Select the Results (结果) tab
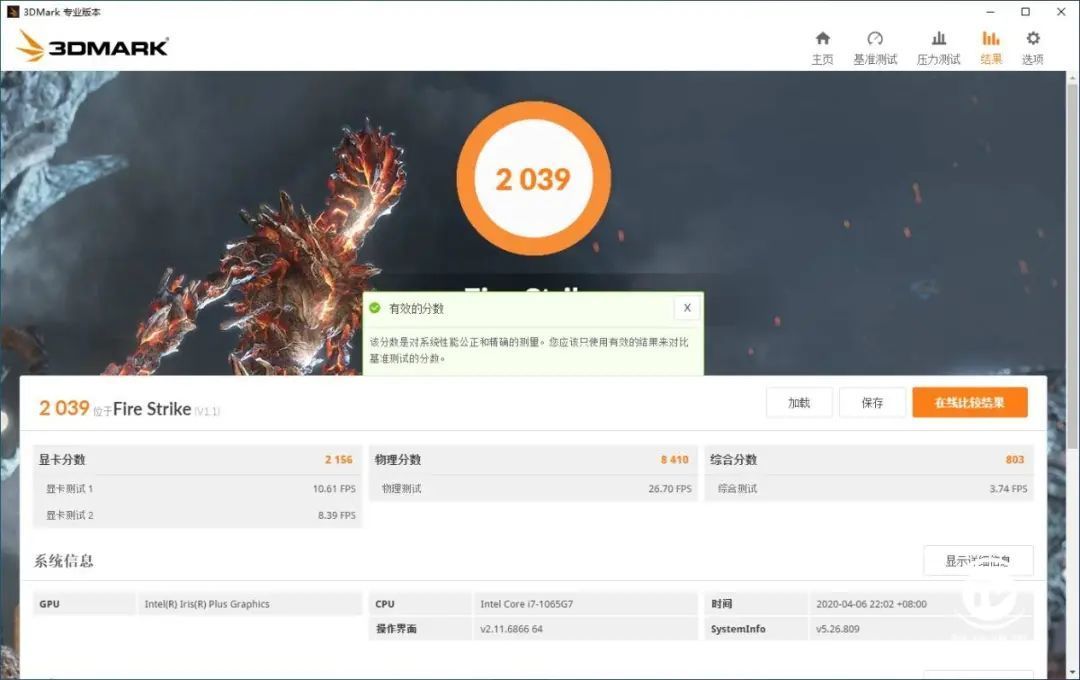 click(990, 48)
